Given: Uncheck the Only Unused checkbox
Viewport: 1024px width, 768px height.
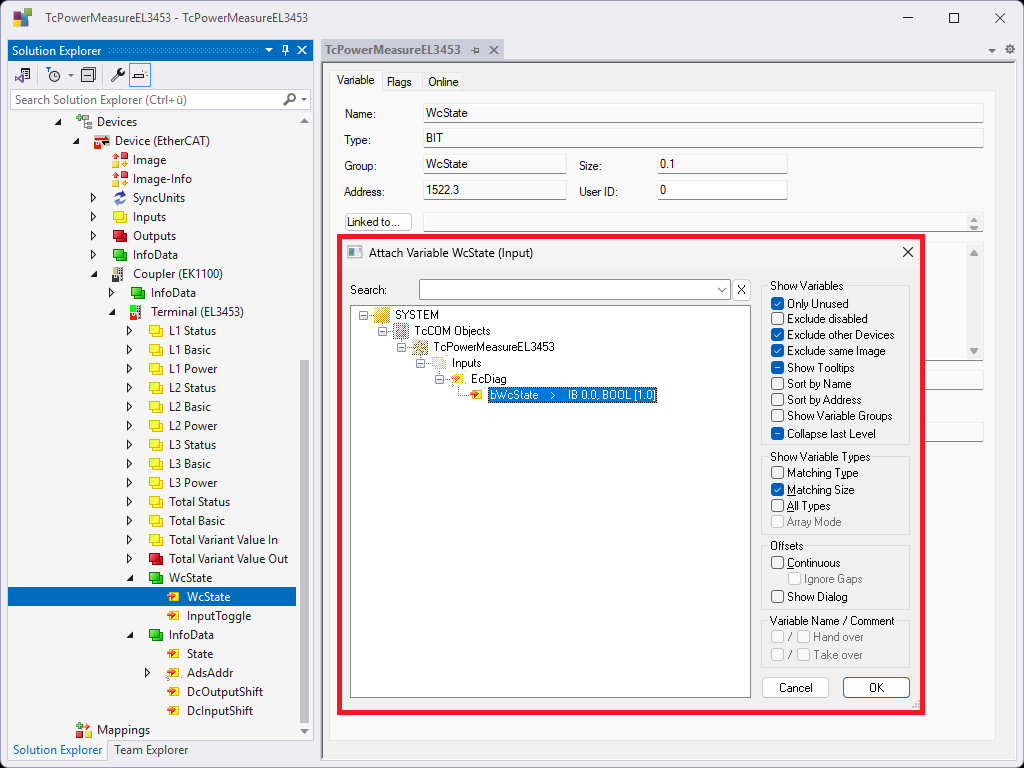Looking at the screenshot, I should coord(777,304).
